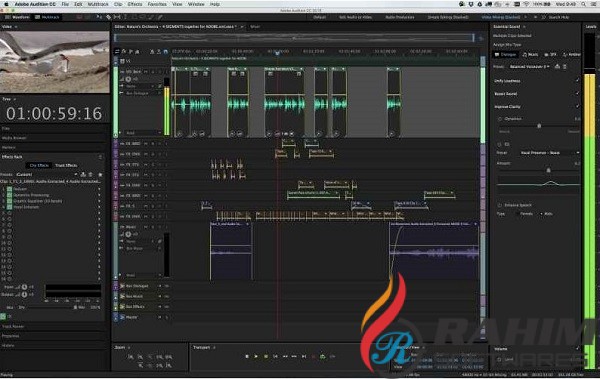This screenshot has height=379, width=600.
Task: Switch to Audio Production workspace
Action: [399, 17]
